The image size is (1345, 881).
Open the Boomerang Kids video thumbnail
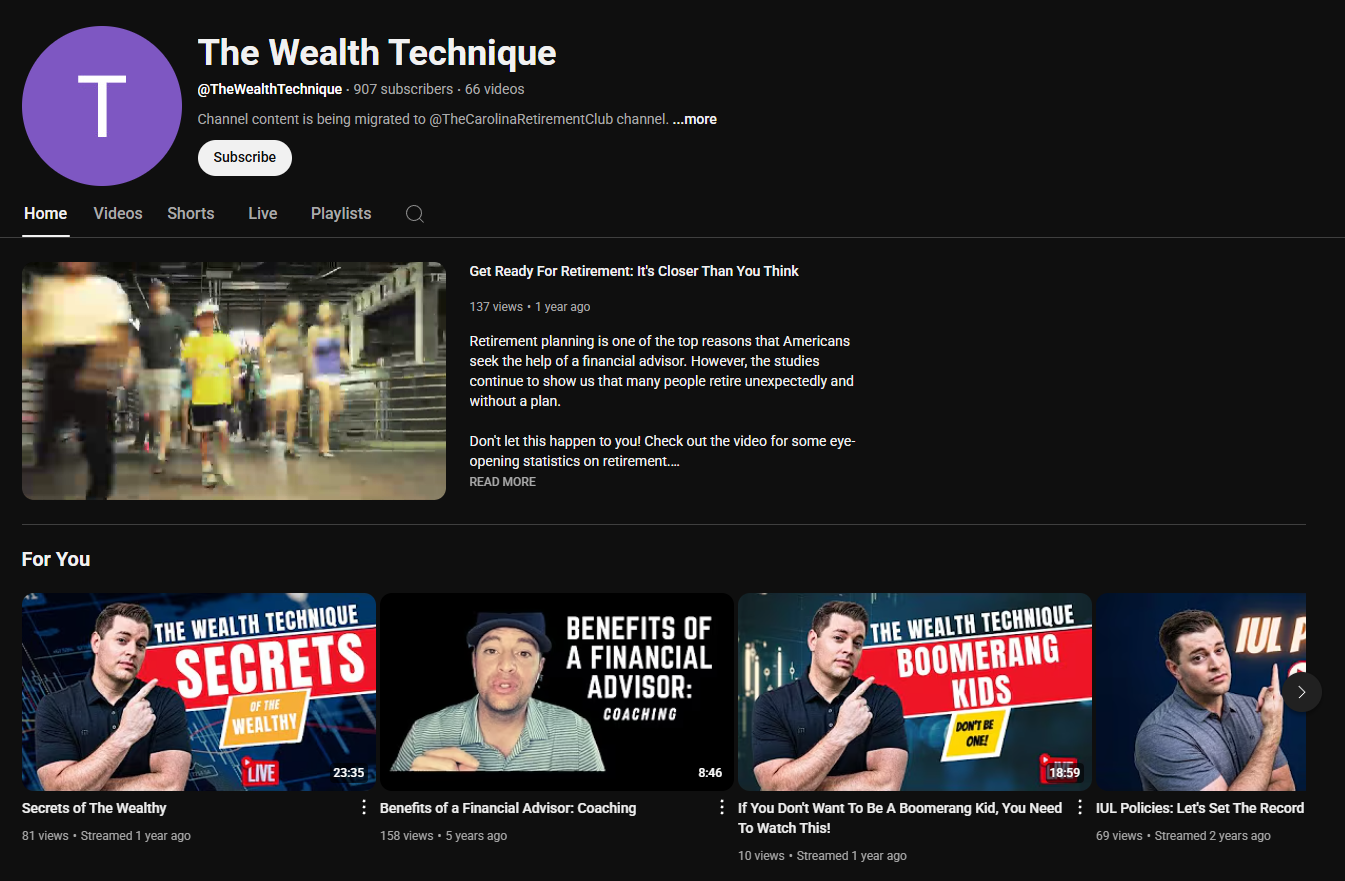[x=914, y=692]
